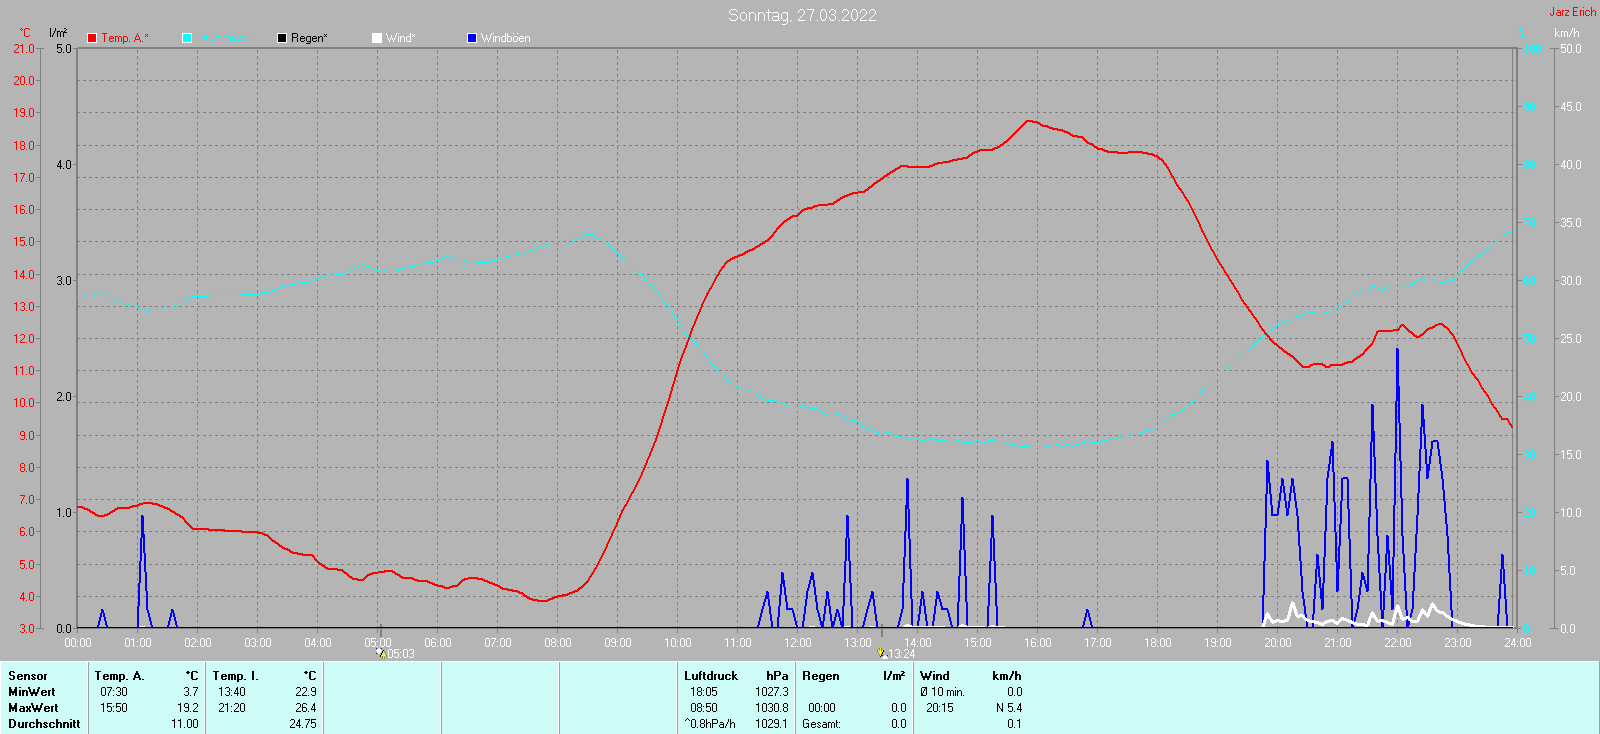
Task: Click the minimum time "13:40" for Temp. I.
Action: 232,692
